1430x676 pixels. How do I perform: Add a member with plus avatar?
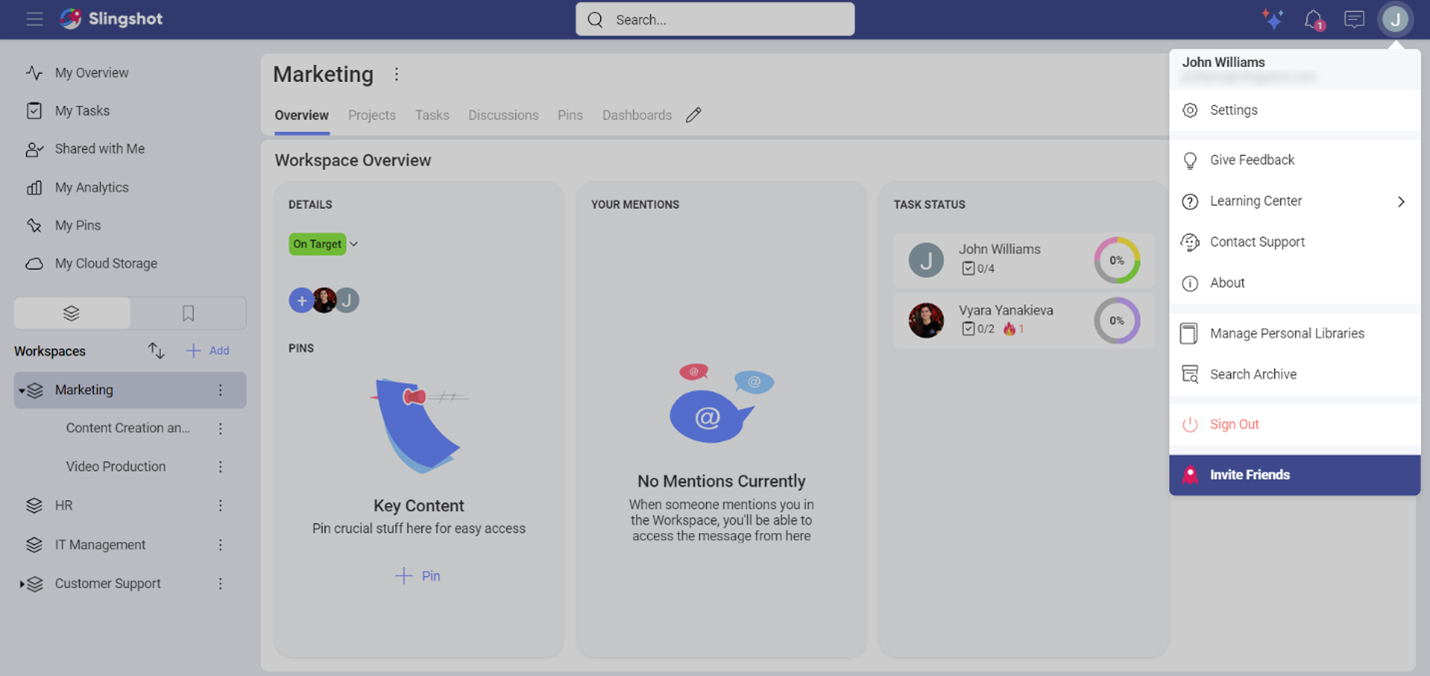301,300
